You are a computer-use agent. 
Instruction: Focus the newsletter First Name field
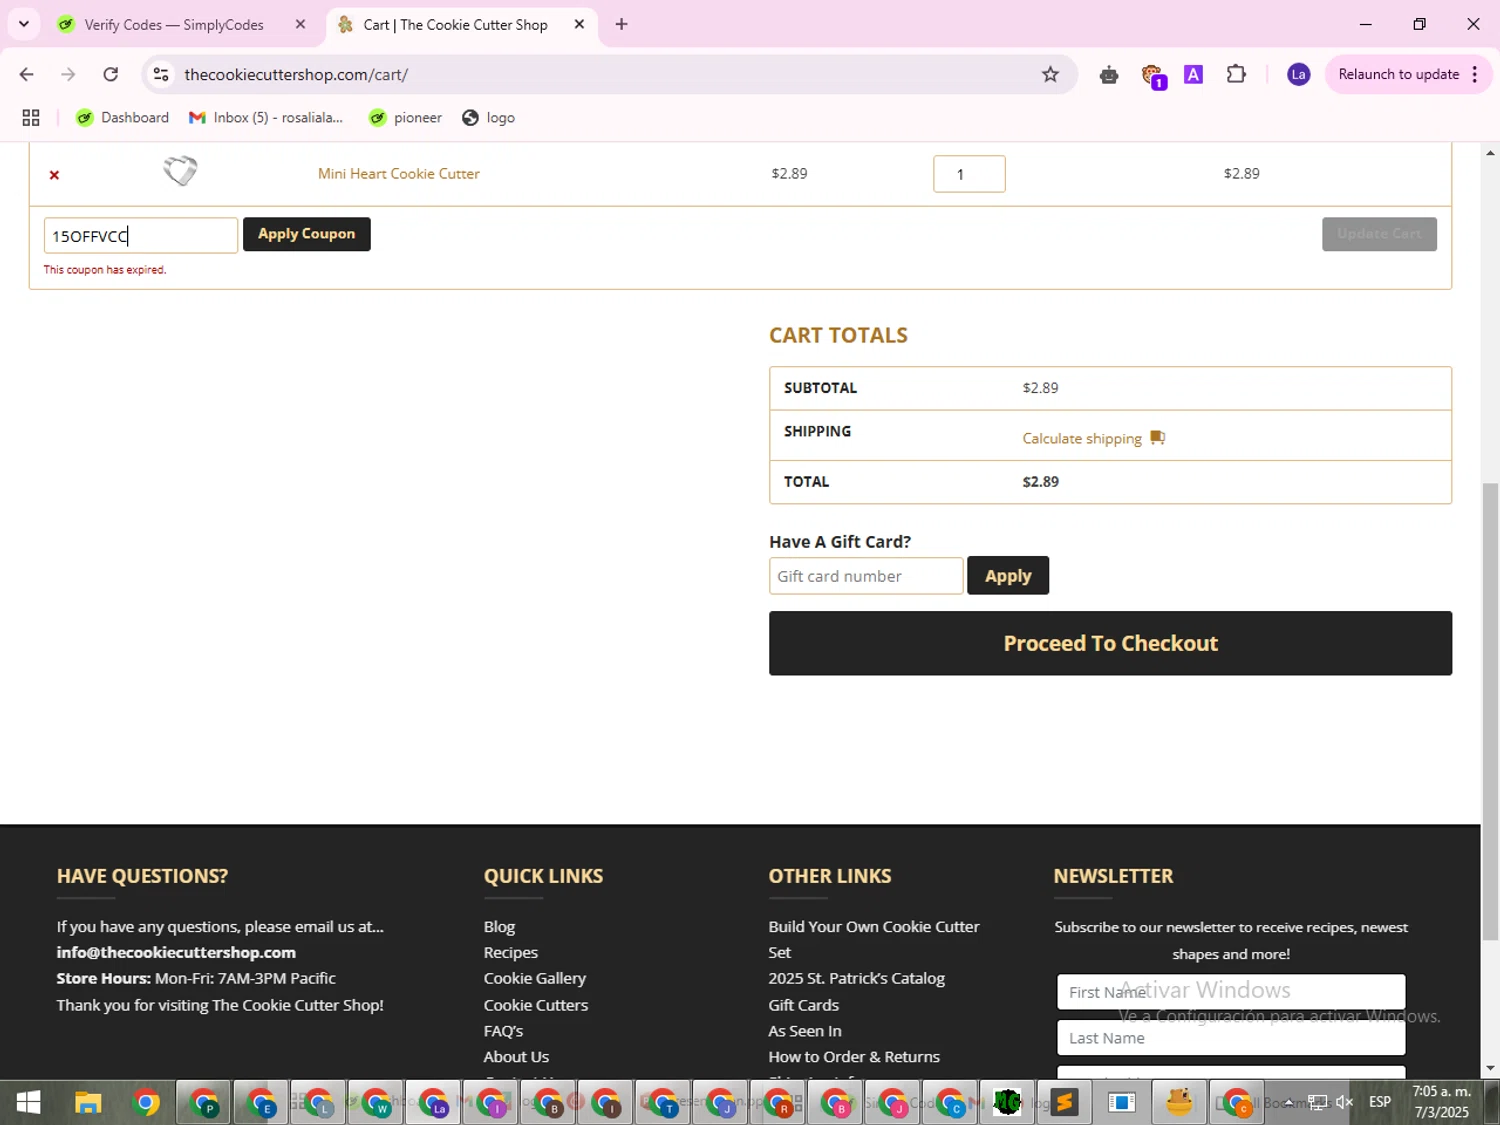click(1231, 992)
